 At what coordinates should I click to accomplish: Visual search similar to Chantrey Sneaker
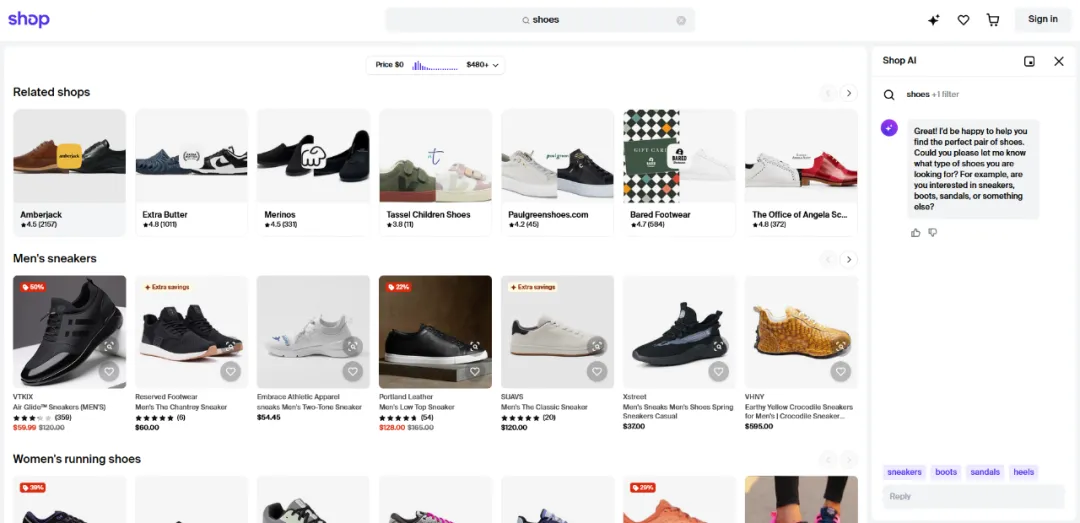[231, 347]
